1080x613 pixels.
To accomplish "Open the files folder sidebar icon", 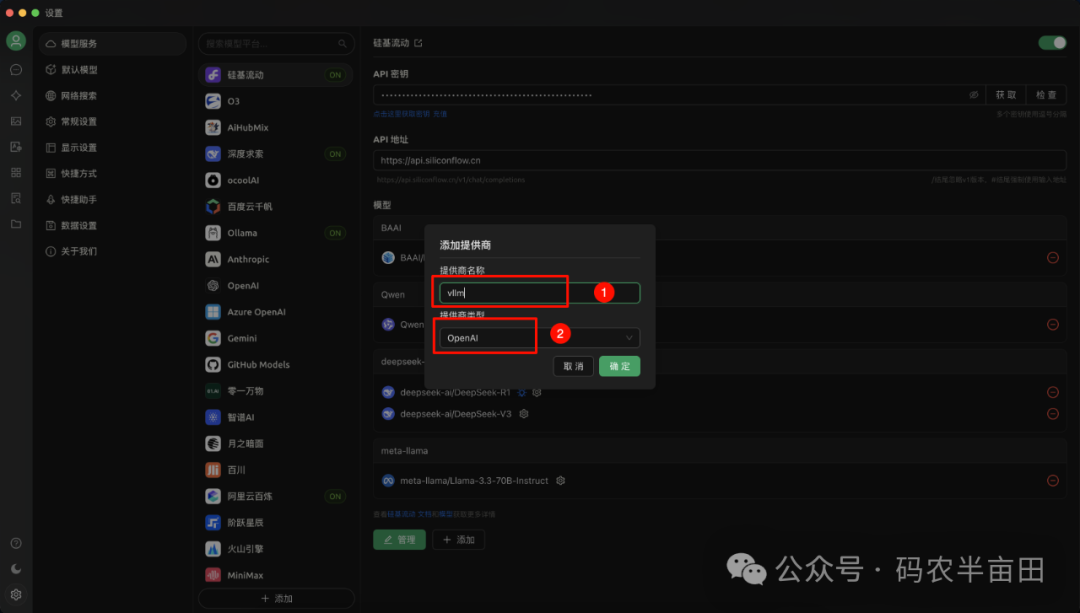I will point(16,224).
